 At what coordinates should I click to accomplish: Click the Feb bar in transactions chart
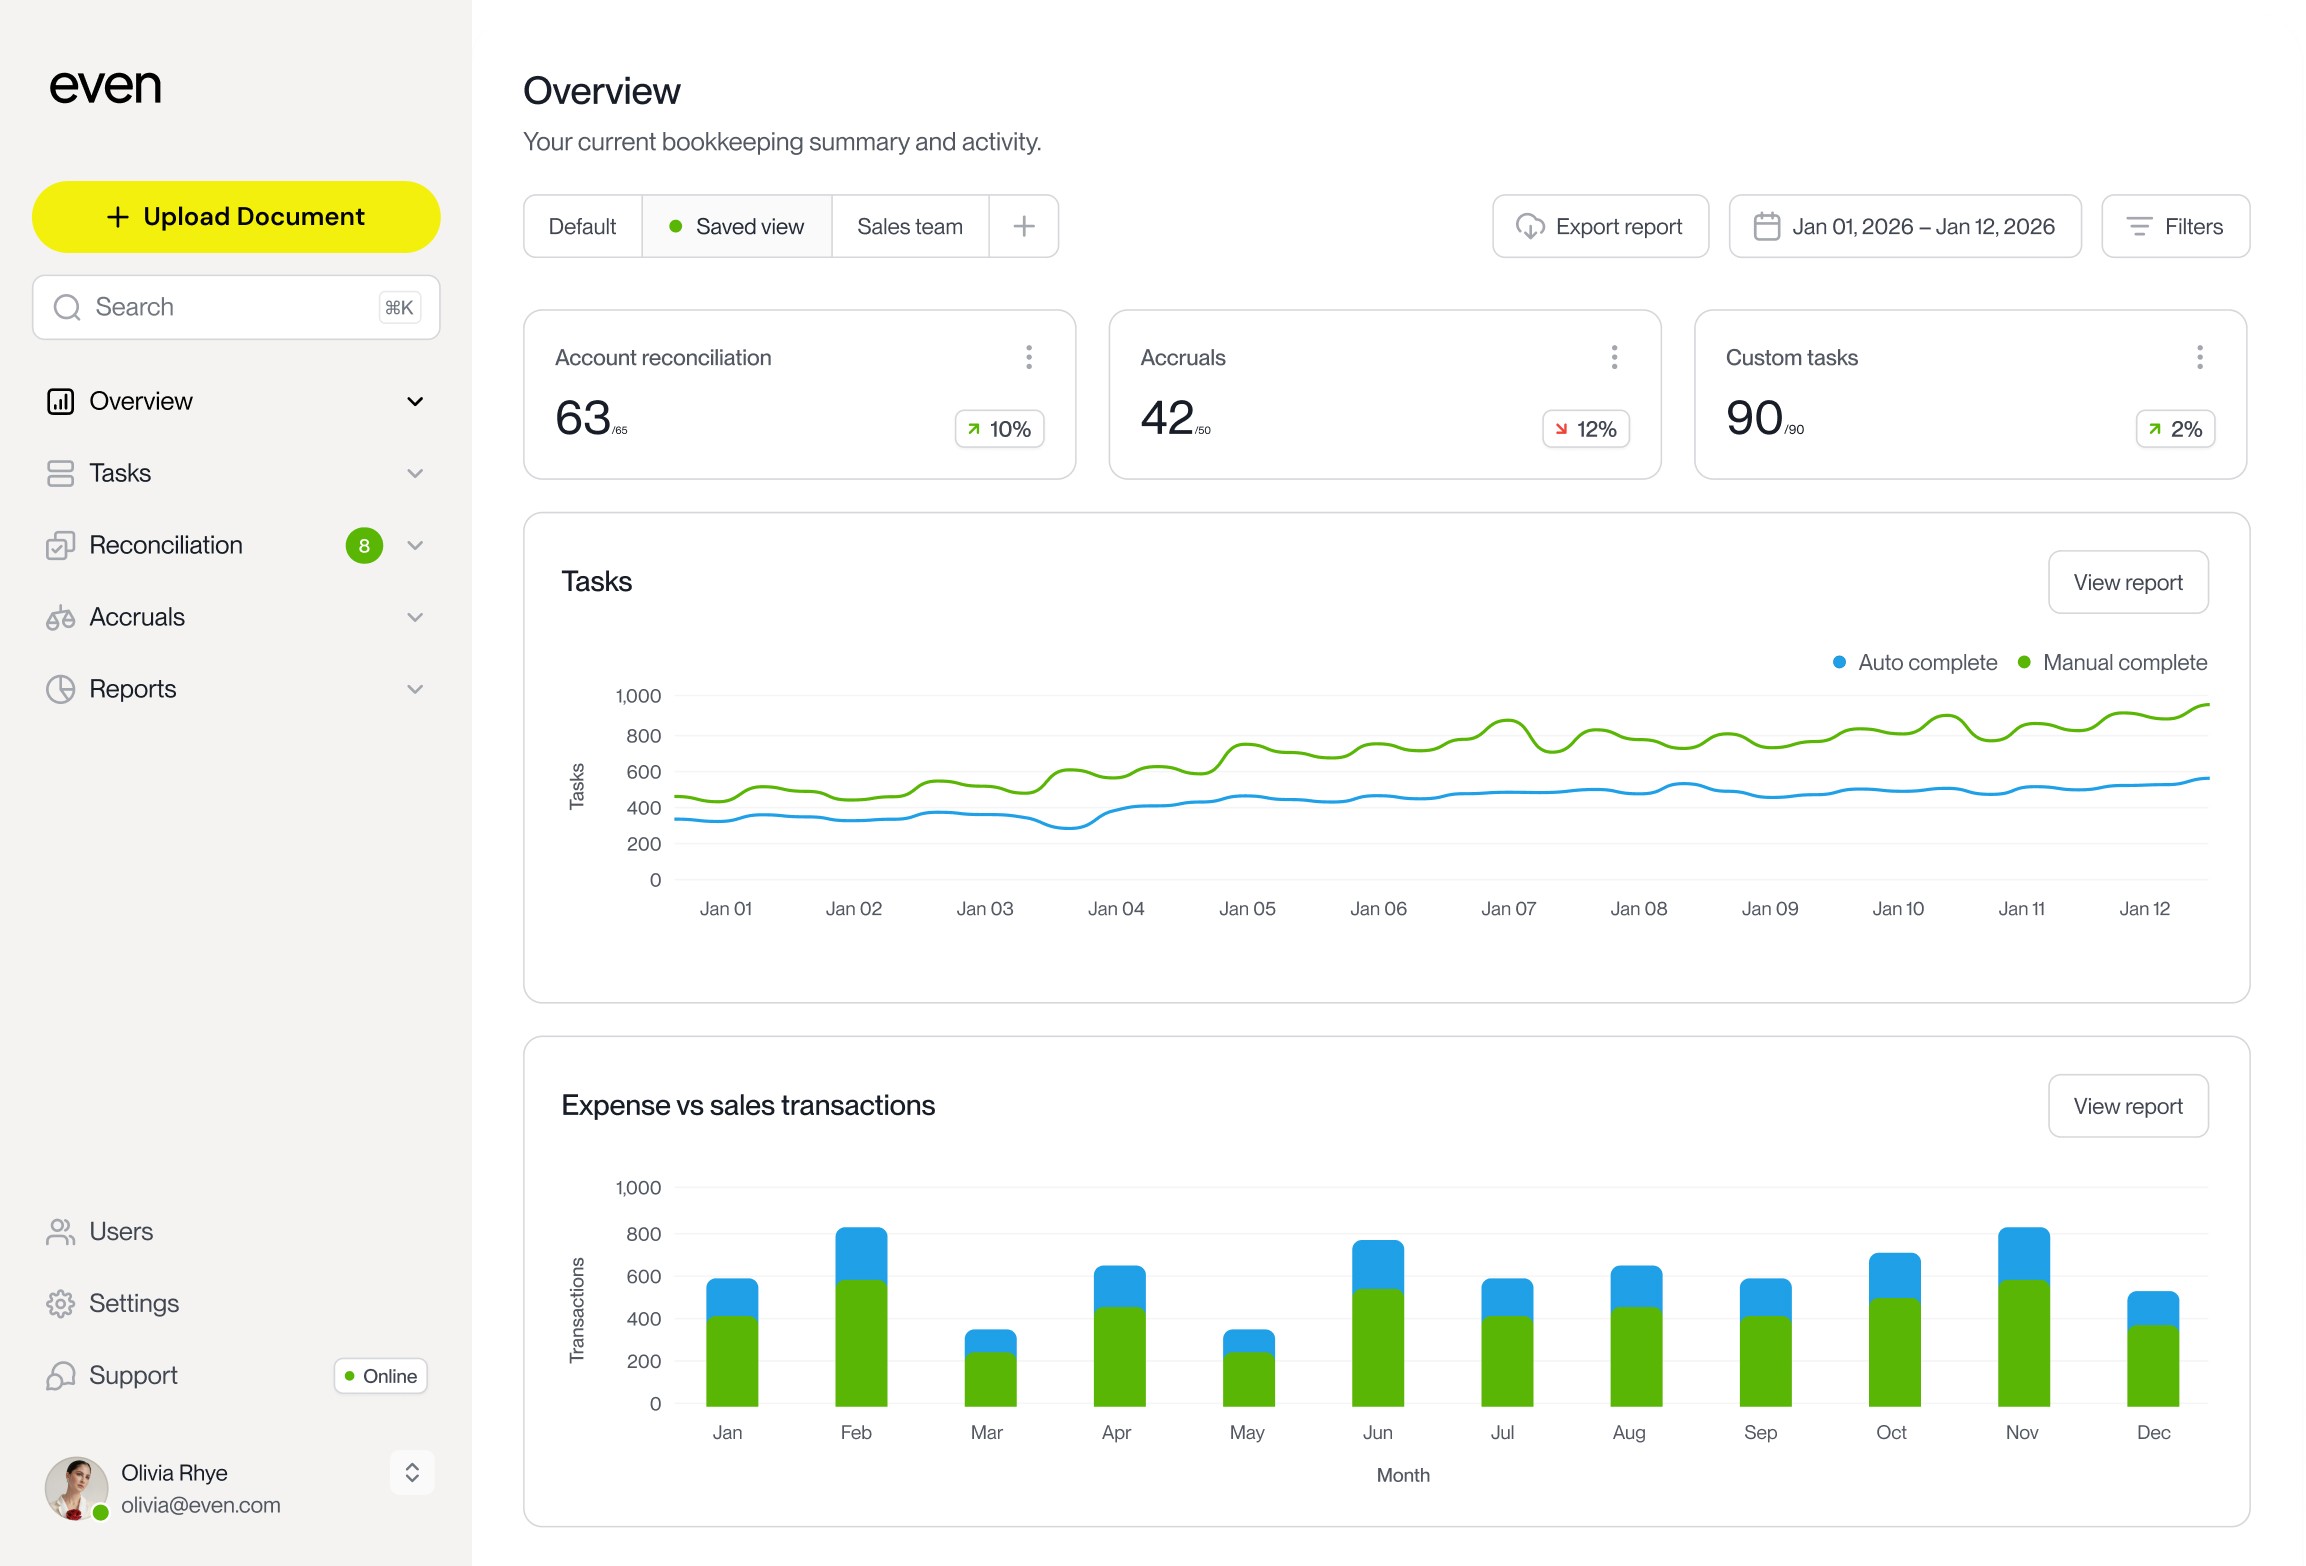(x=861, y=1316)
